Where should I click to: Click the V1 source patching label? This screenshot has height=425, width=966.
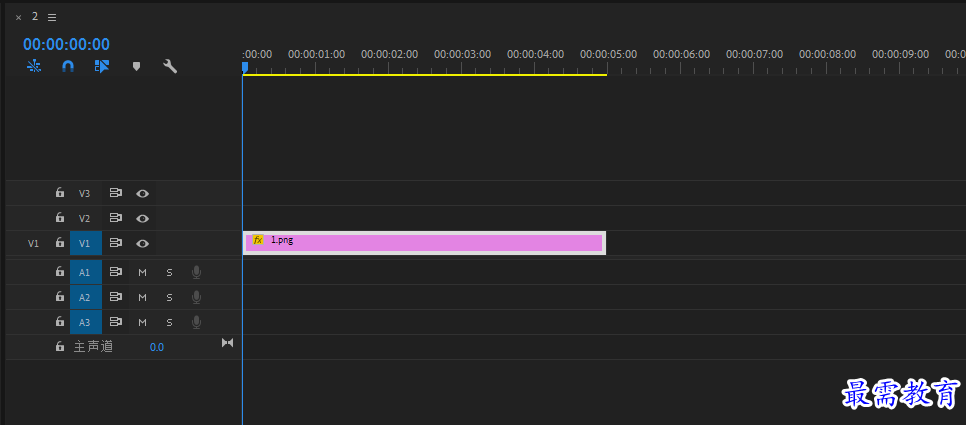[33, 243]
